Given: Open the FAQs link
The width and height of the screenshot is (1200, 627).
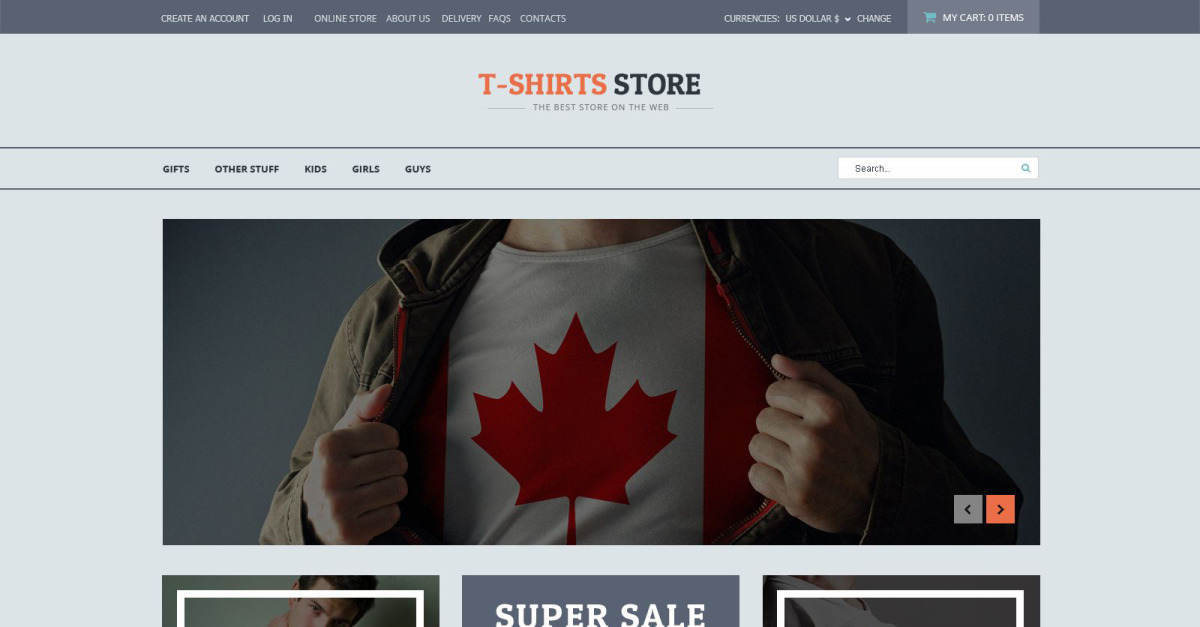Looking at the screenshot, I should click(500, 18).
